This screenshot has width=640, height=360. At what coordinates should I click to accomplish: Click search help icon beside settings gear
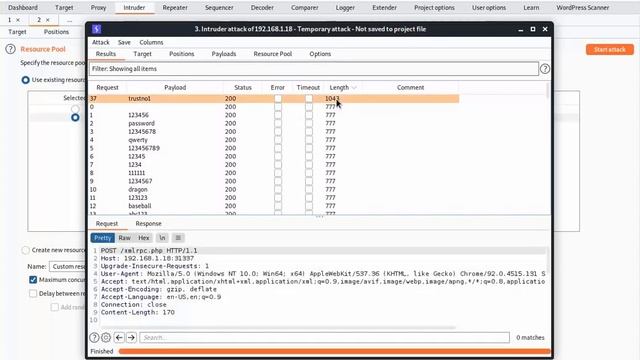click(x=94, y=338)
